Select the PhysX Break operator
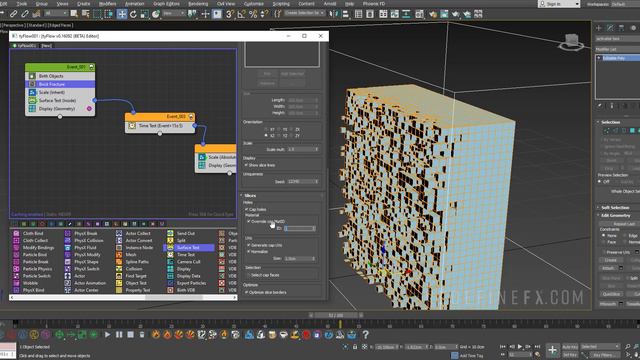This screenshot has height=360, width=640. click(86, 233)
